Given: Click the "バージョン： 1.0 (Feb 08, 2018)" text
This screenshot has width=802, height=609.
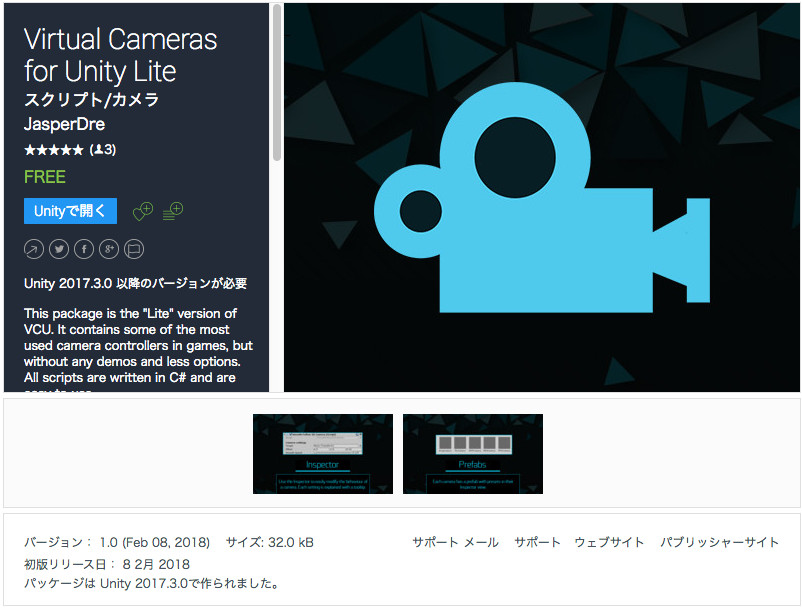Looking at the screenshot, I should coord(117,542).
